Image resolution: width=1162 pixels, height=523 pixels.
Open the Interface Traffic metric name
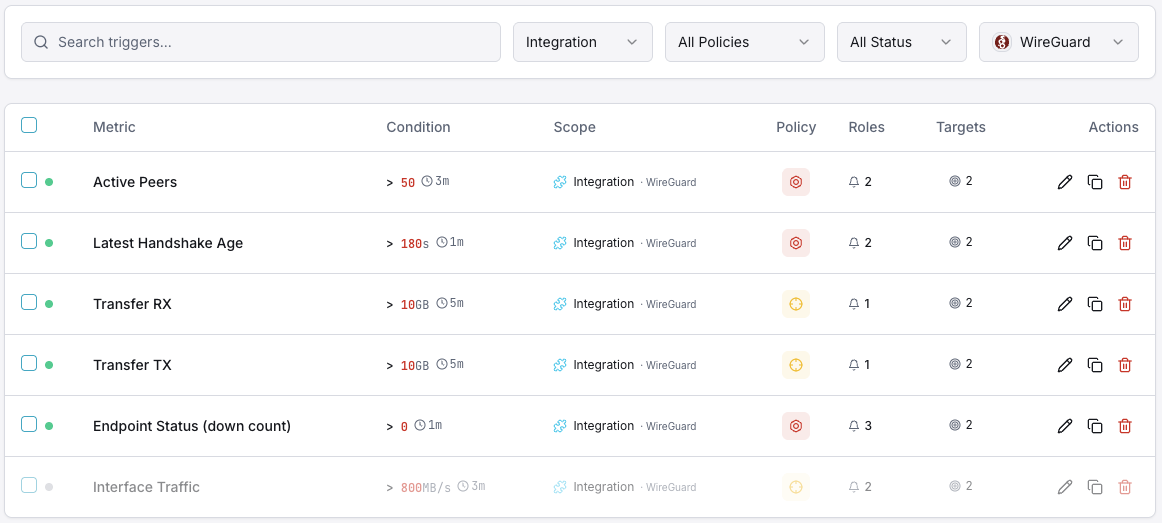coord(146,487)
